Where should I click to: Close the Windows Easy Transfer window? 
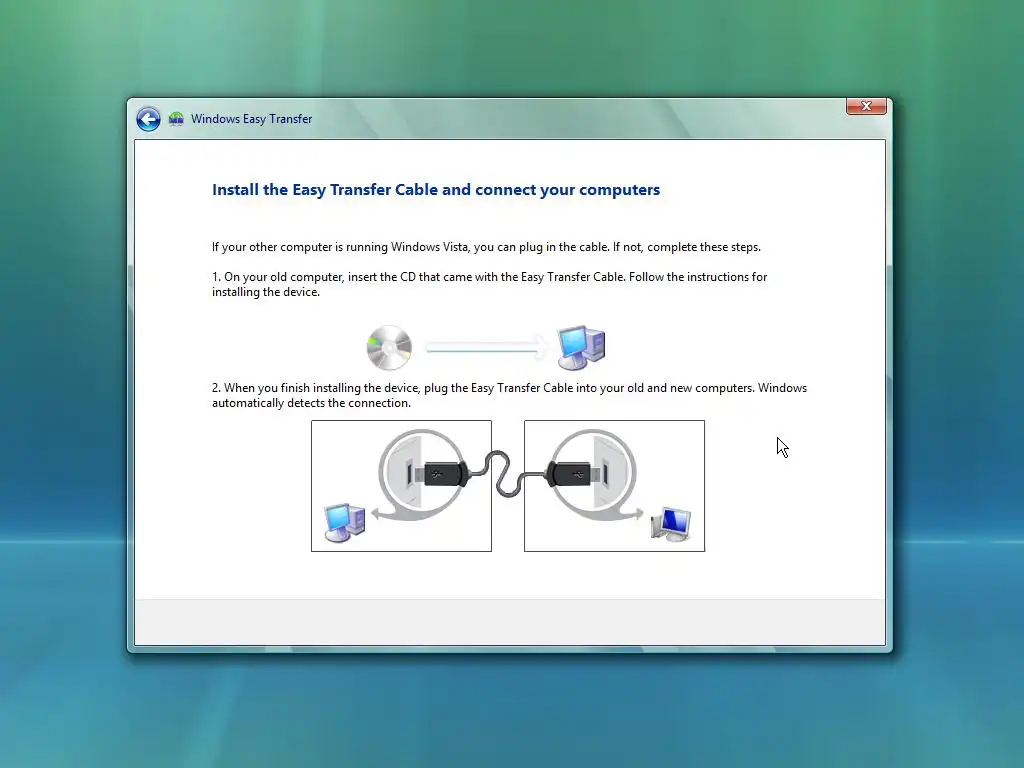[866, 106]
